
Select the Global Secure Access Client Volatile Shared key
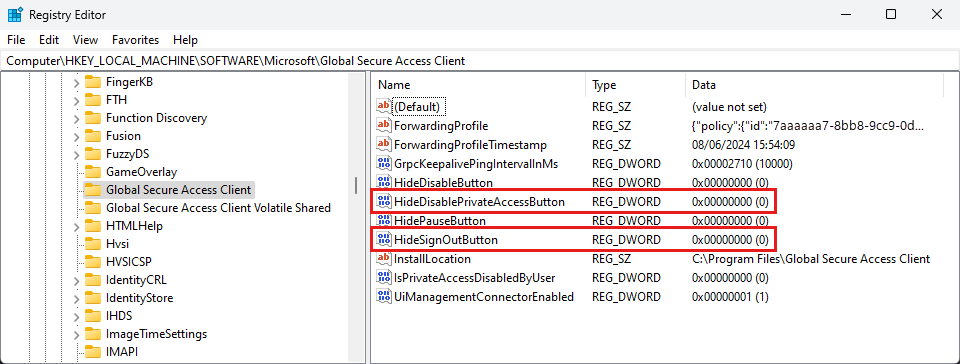click(x=219, y=208)
